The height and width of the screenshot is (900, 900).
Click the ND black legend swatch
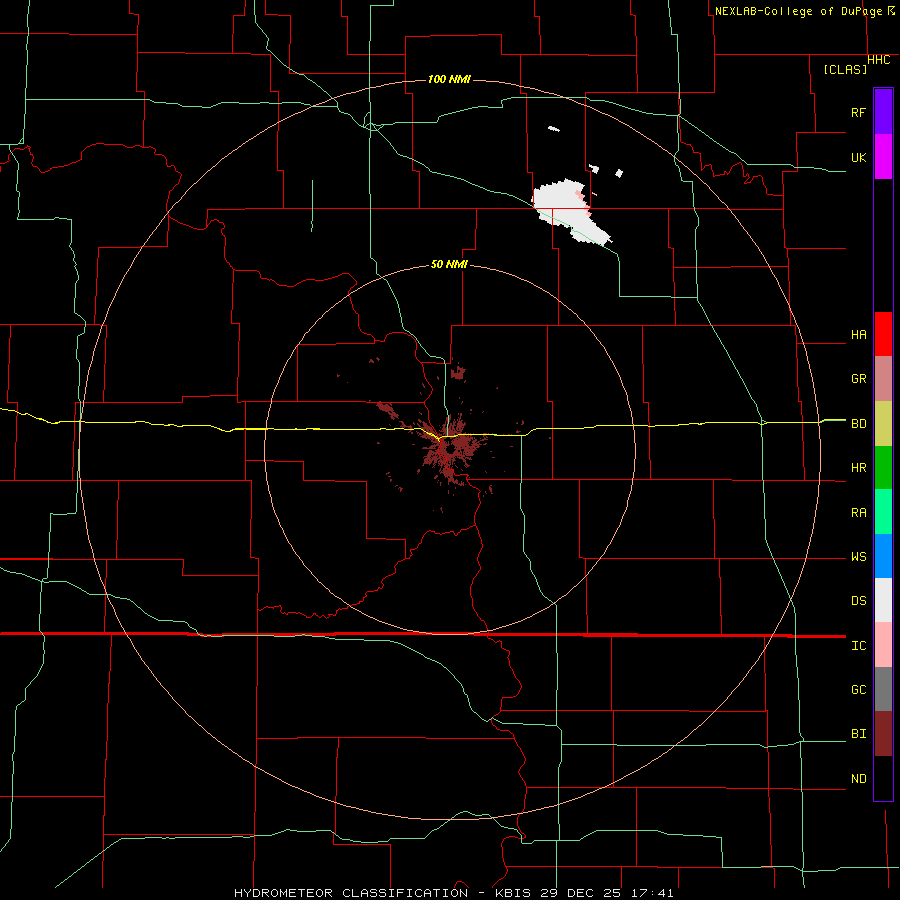coord(883,778)
